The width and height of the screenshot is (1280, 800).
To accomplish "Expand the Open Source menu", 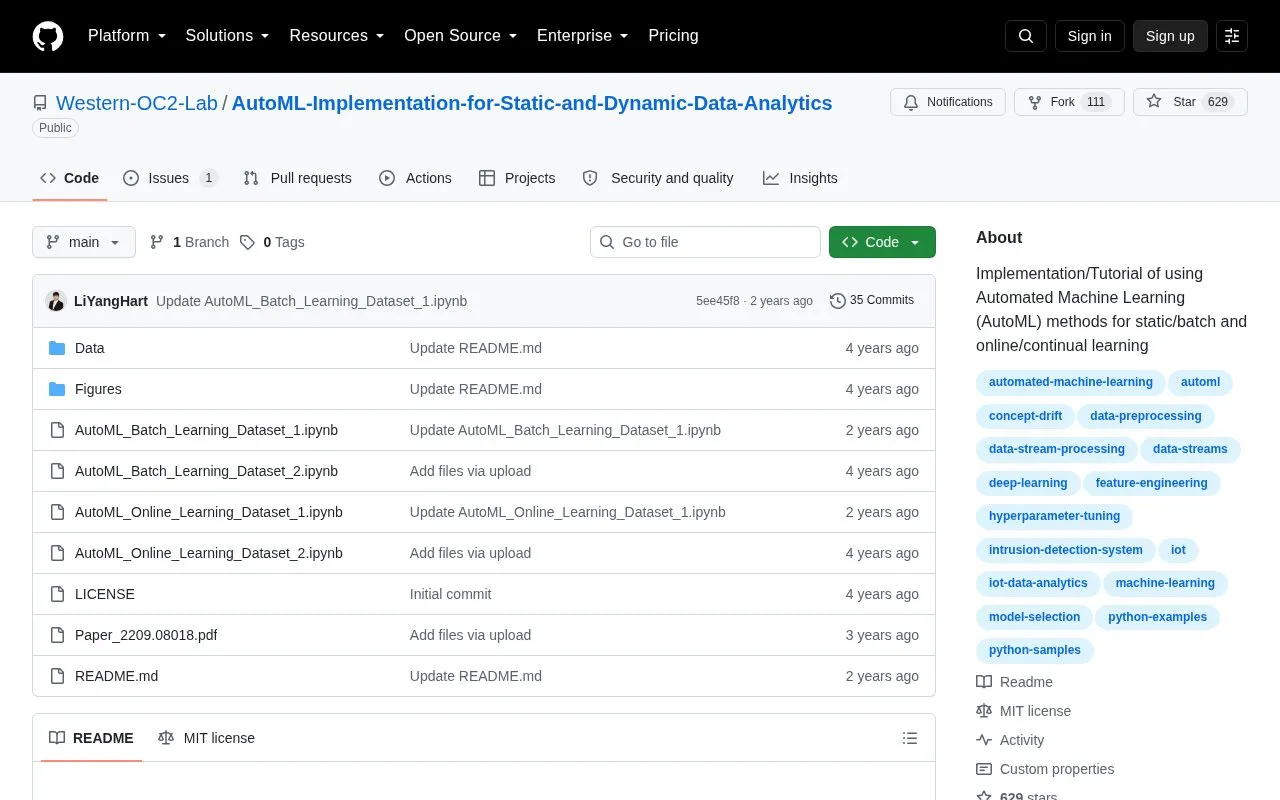I will click(x=461, y=36).
